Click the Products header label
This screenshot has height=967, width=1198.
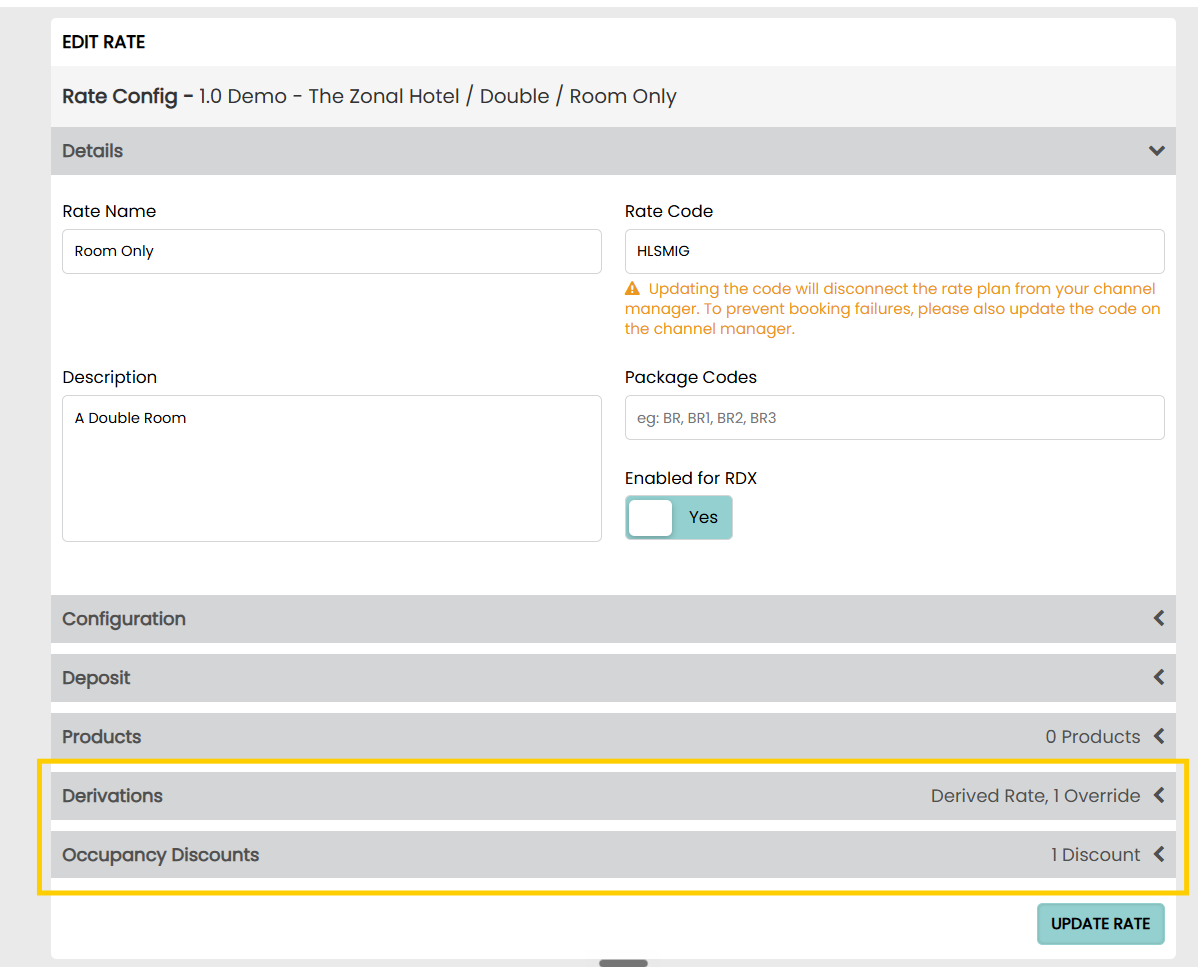102,736
